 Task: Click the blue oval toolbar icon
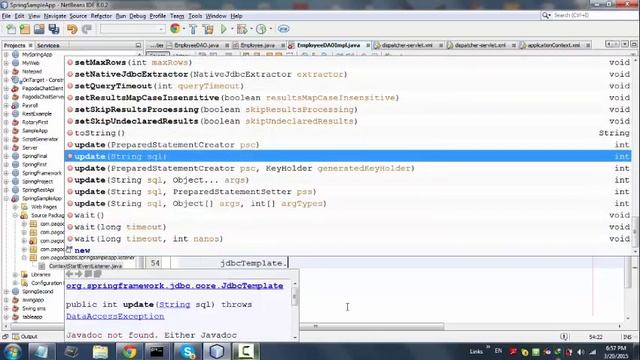tap(284, 29)
